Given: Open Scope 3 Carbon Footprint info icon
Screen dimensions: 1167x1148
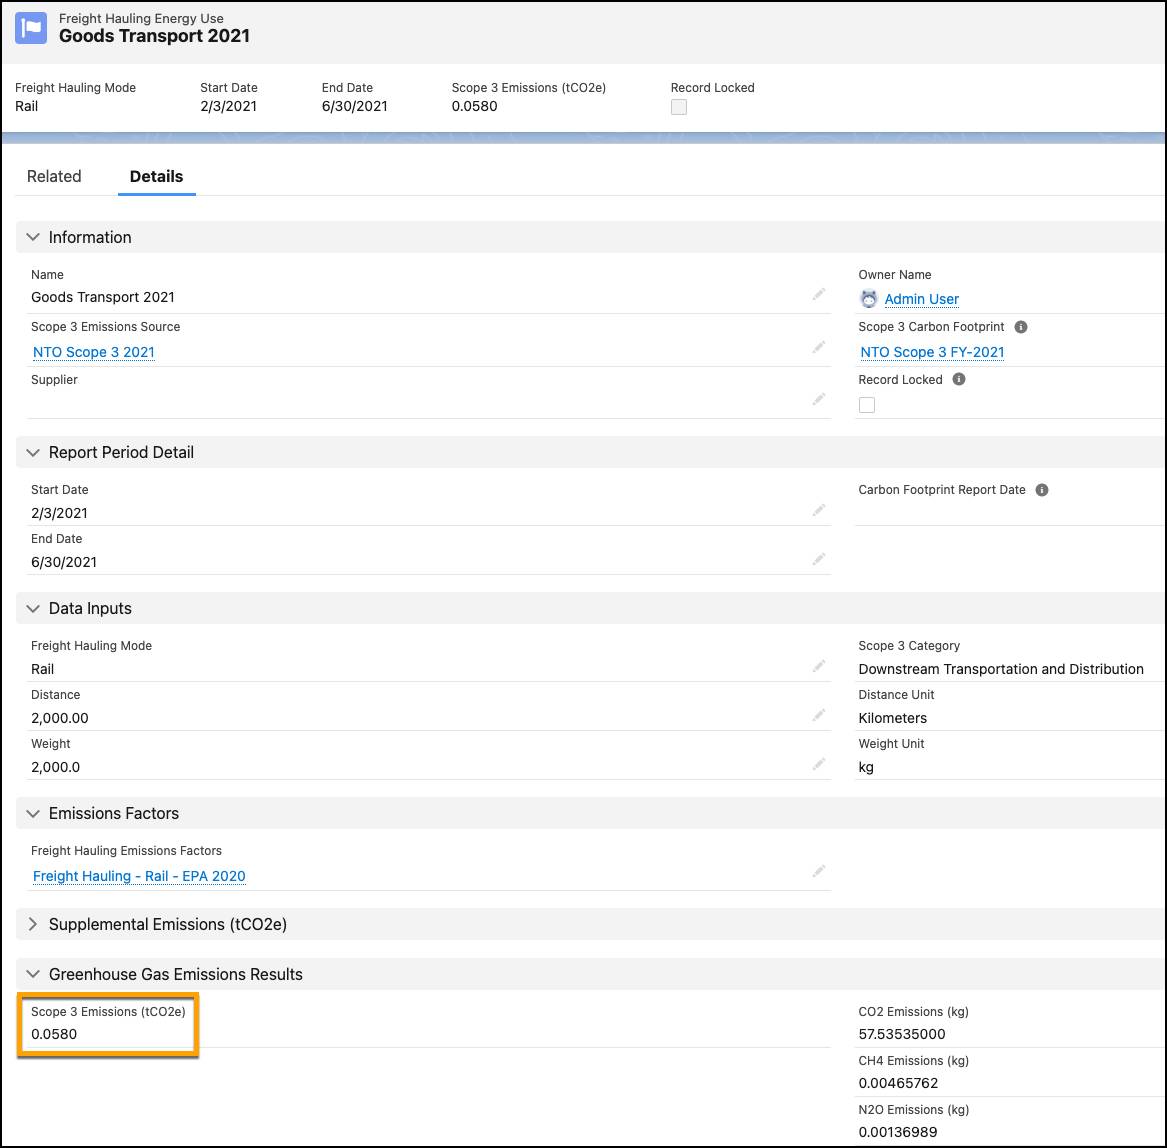Looking at the screenshot, I should coord(1021,327).
